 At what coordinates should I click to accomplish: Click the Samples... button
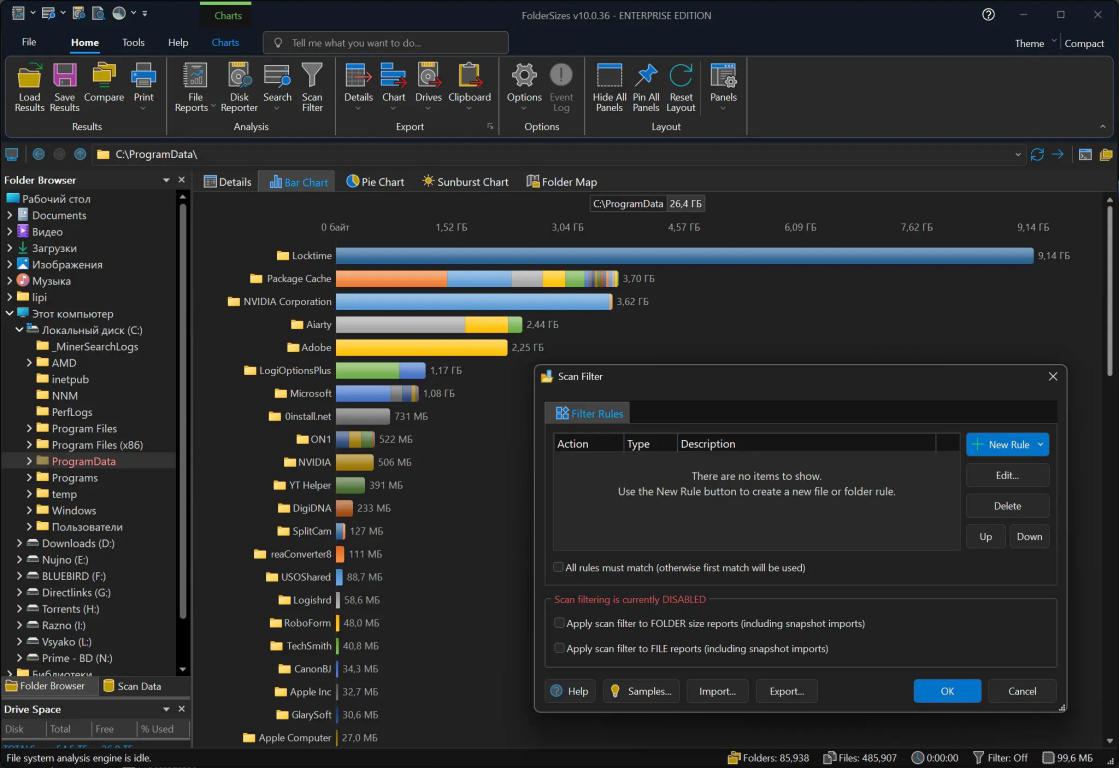[641, 691]
